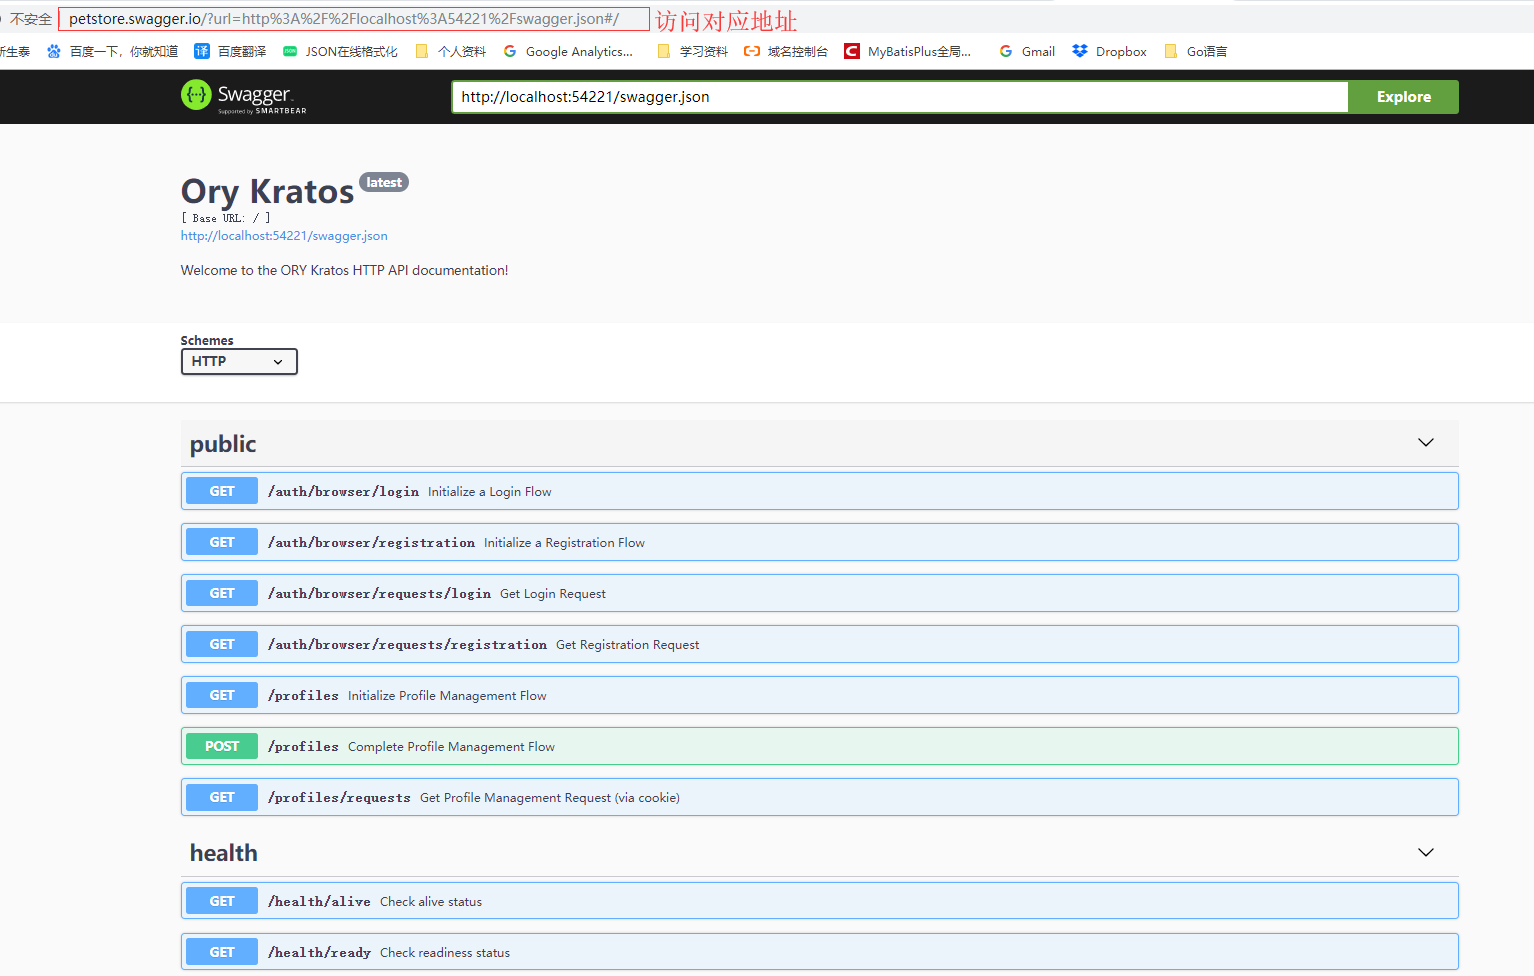Expand GET /profiles endpoint row
This screenshot has width=1534, height=976.
coord(819,695)
